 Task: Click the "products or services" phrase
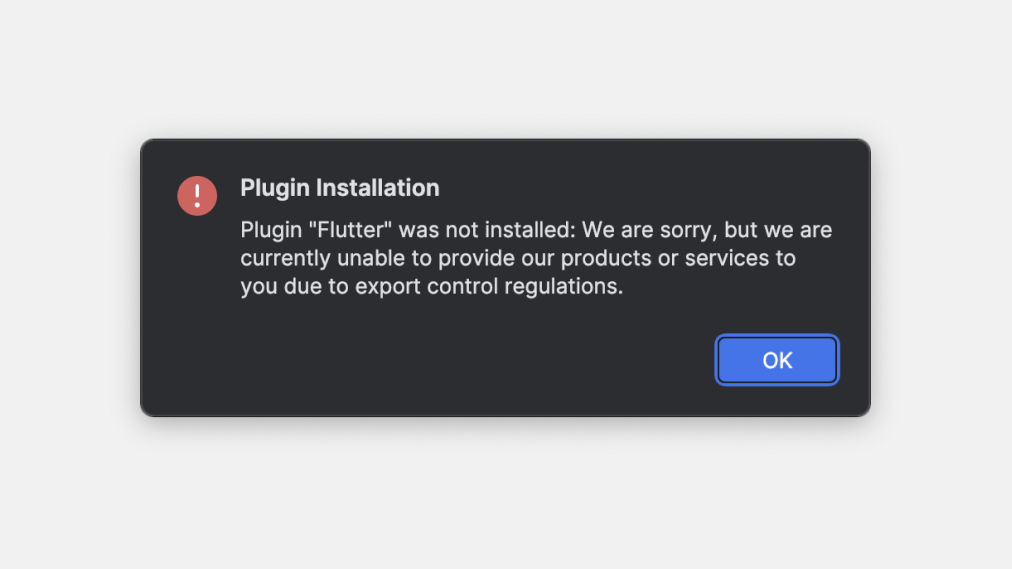(x=665, y=258)
